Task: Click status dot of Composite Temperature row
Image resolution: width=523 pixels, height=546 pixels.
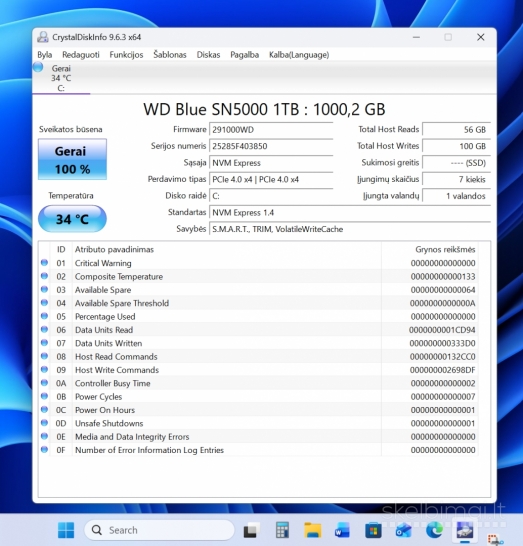Action: (44, 276)
